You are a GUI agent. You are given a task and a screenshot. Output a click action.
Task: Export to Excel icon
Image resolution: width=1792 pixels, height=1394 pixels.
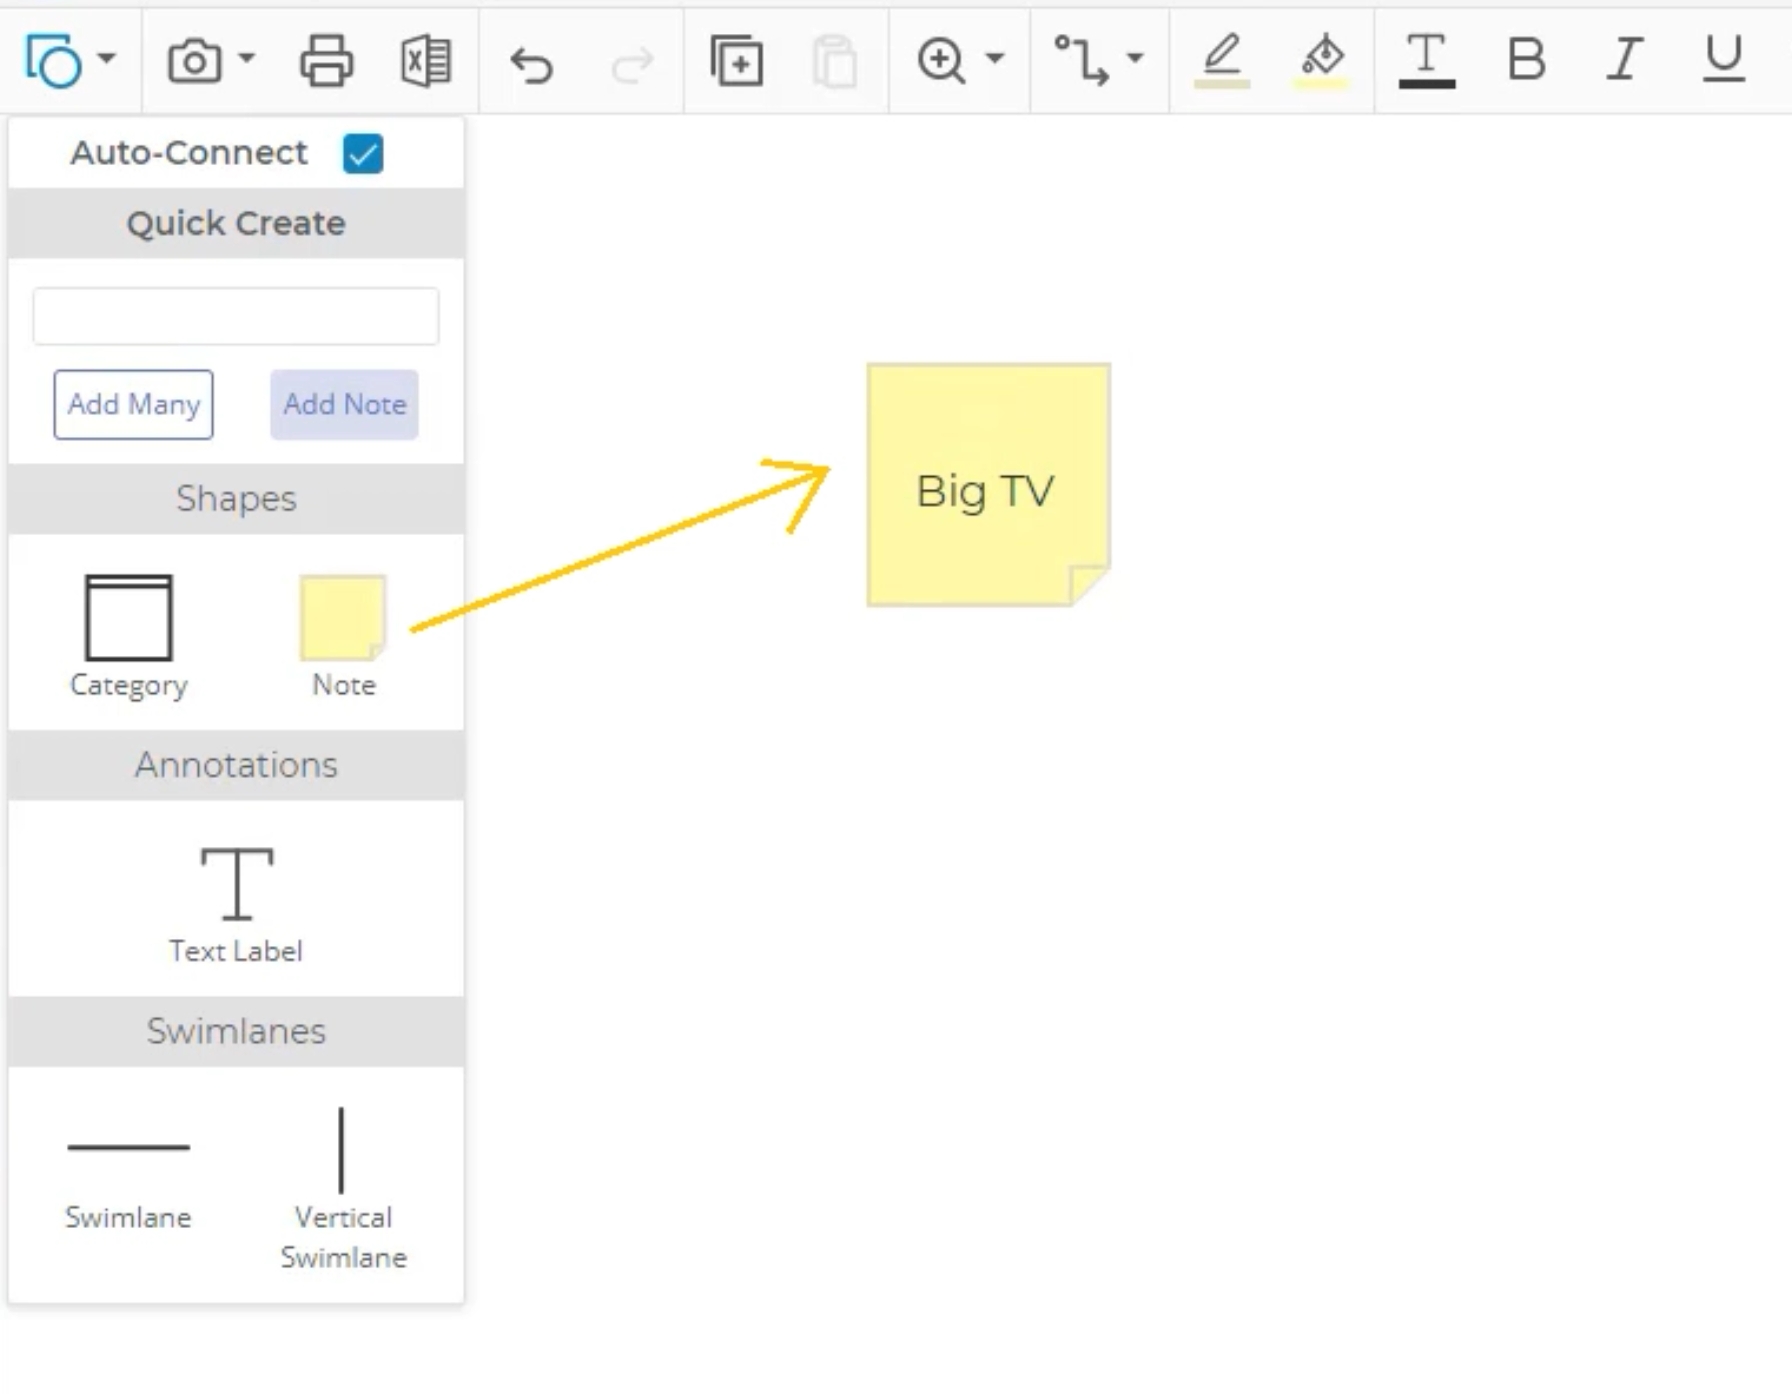tap(426, 61)
